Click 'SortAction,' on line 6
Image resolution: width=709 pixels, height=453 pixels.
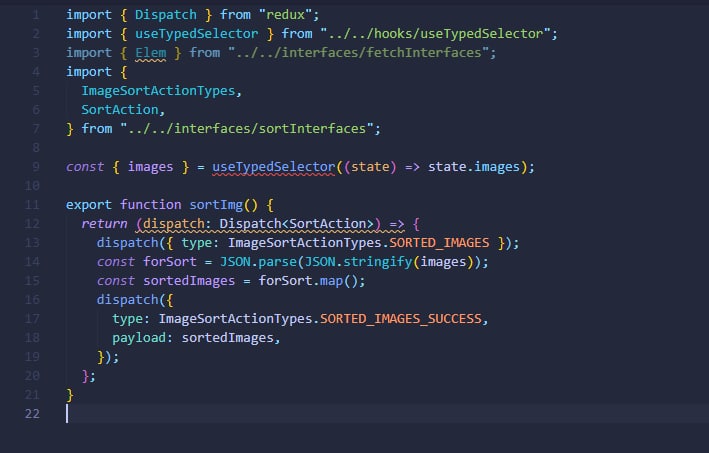(123, 110)
